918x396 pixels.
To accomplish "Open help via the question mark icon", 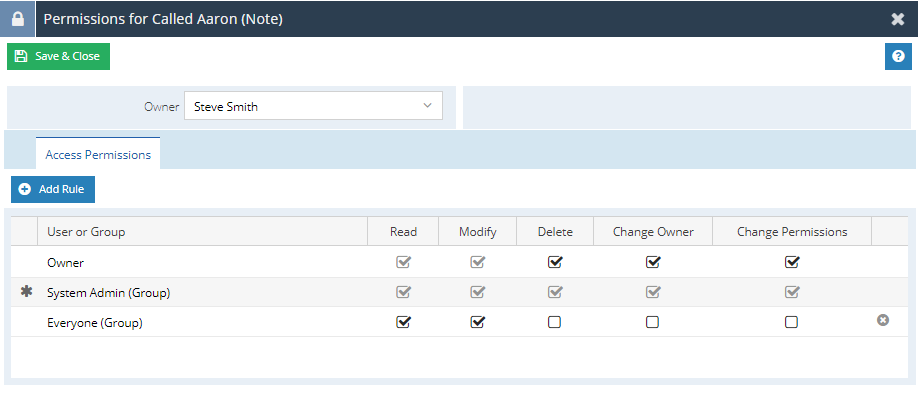I will point(898,56).
